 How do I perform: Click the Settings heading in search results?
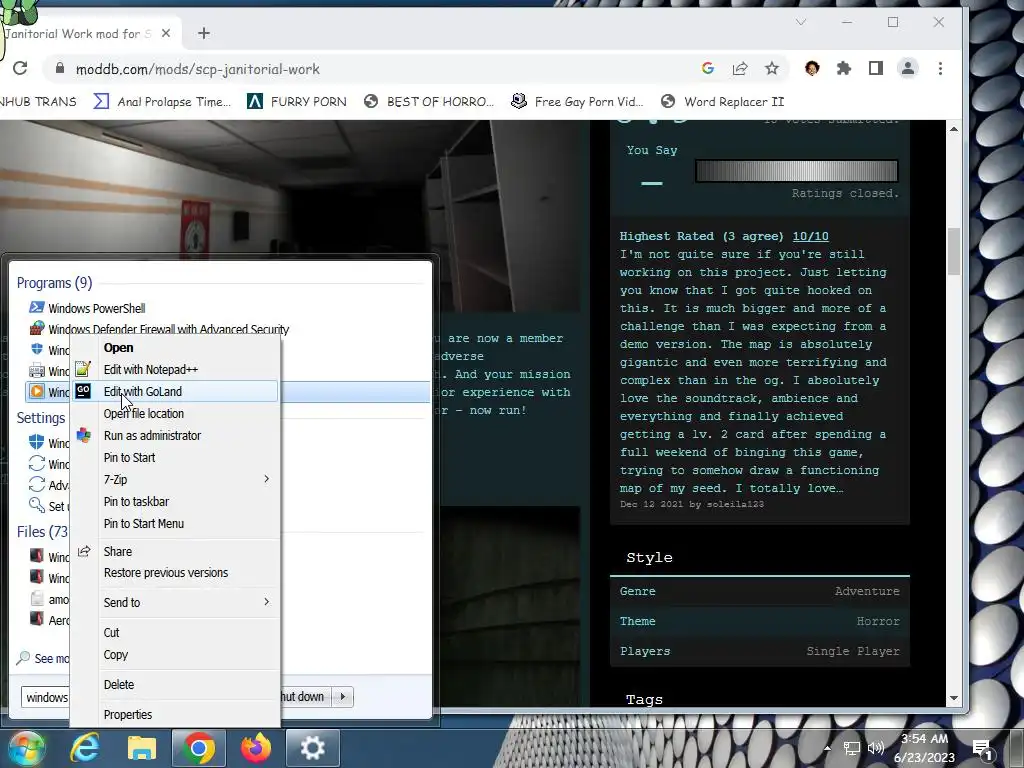pos(41,418)
